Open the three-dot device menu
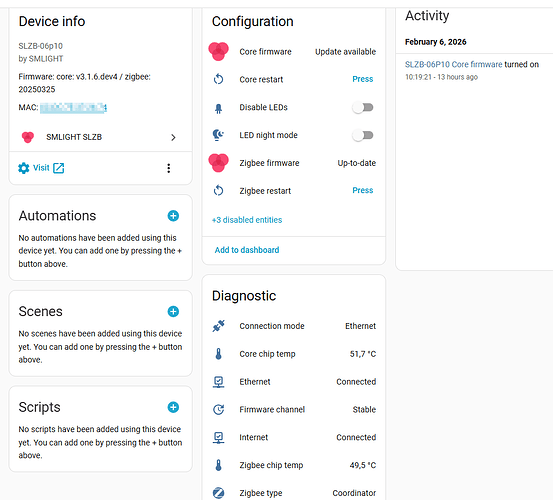Viewport: 553px width, 500px height. click(169, 168)
